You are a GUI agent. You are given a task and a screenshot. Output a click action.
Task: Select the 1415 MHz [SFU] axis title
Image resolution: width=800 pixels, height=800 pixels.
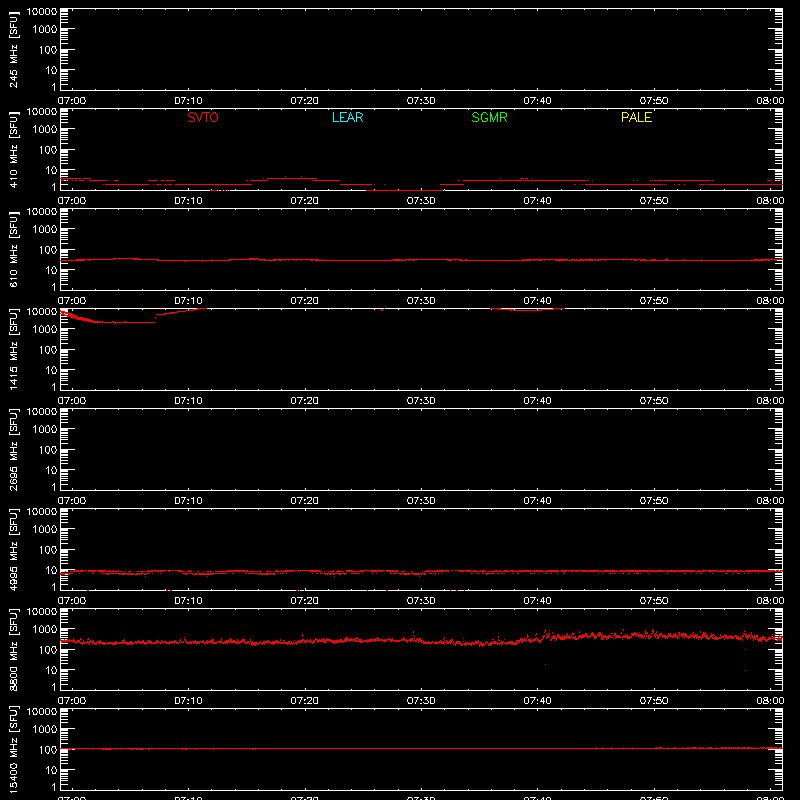click(x=13, y=349)
